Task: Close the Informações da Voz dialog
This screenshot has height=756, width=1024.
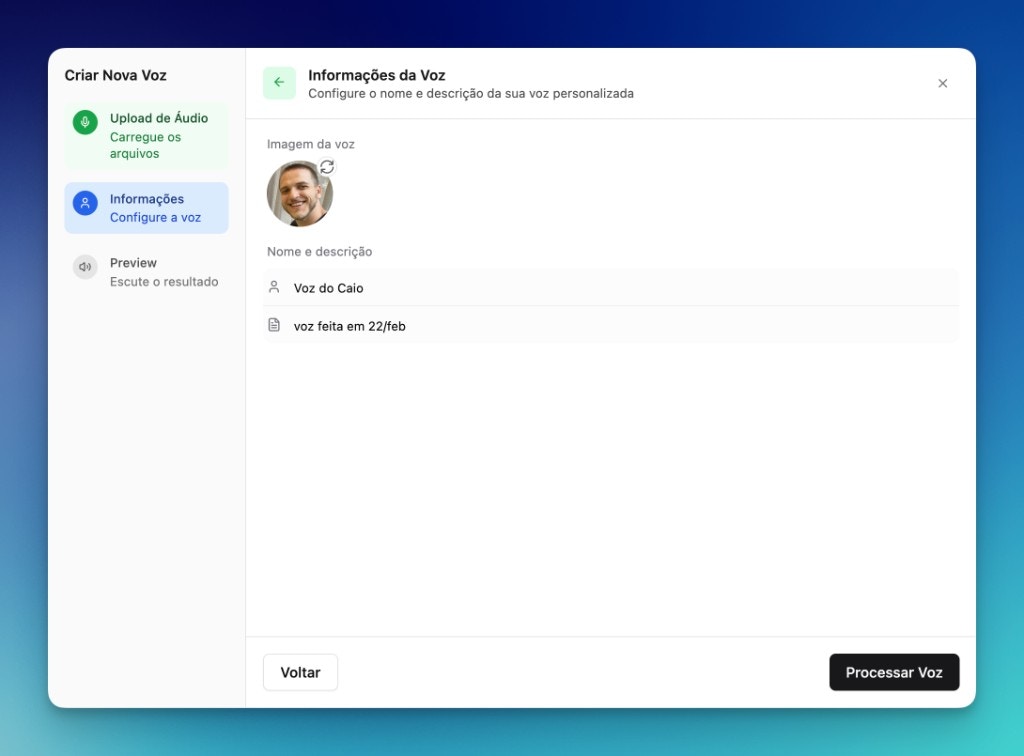Action: click(x=942, y=83)
